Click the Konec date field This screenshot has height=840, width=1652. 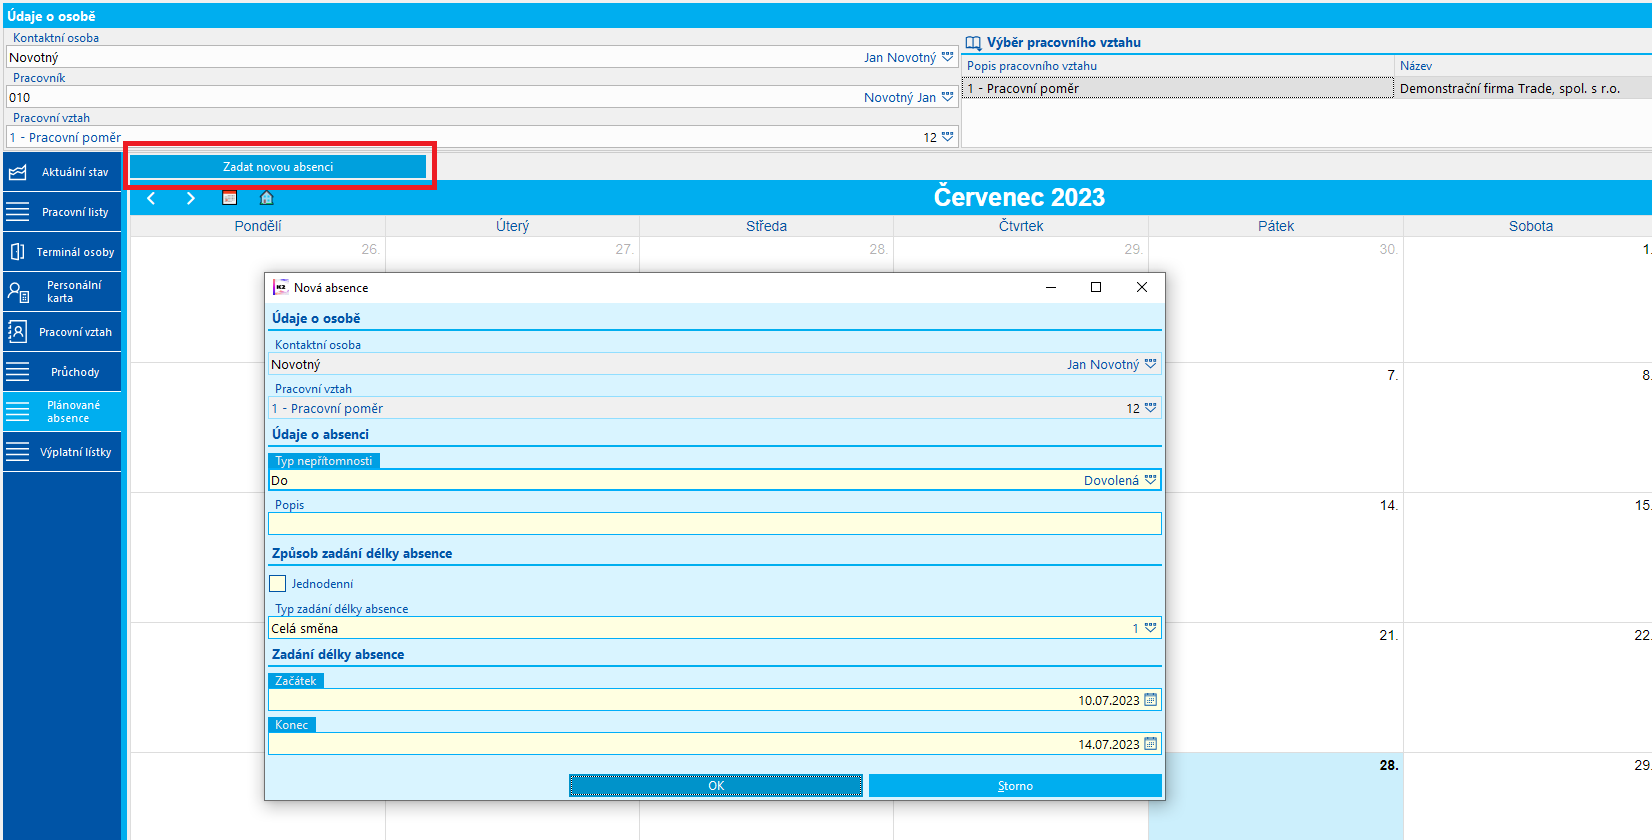715,744
